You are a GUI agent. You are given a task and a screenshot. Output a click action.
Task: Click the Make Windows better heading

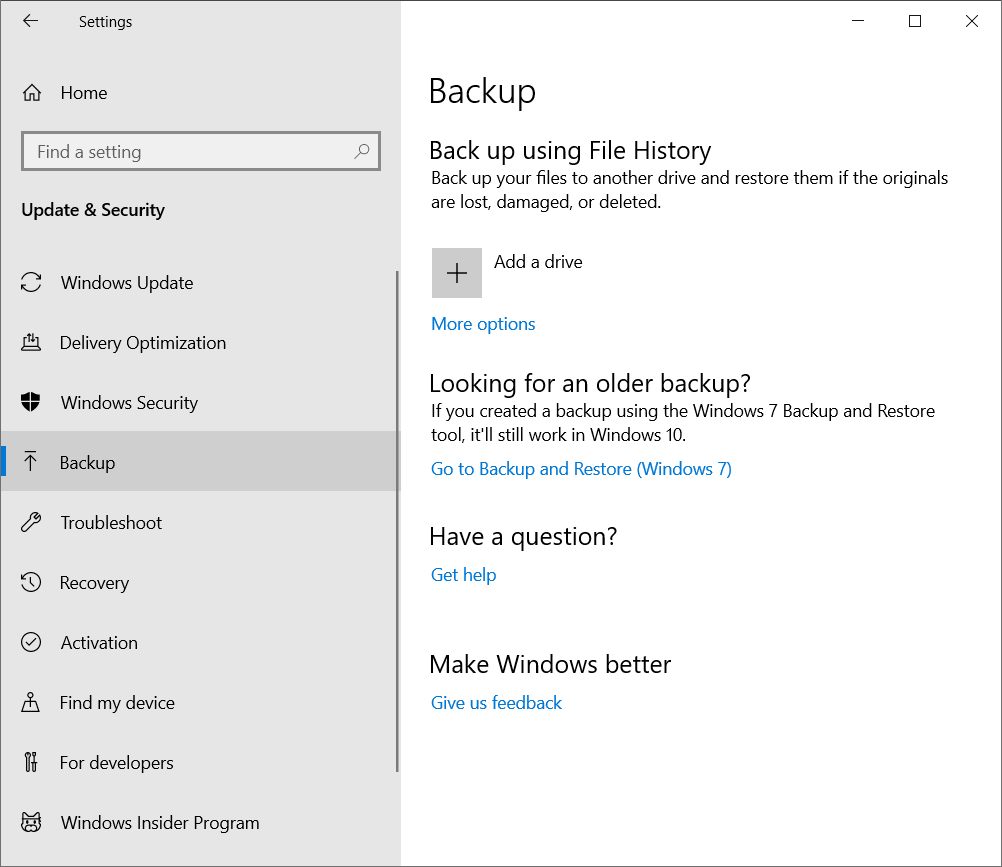[x=550, y=664]
